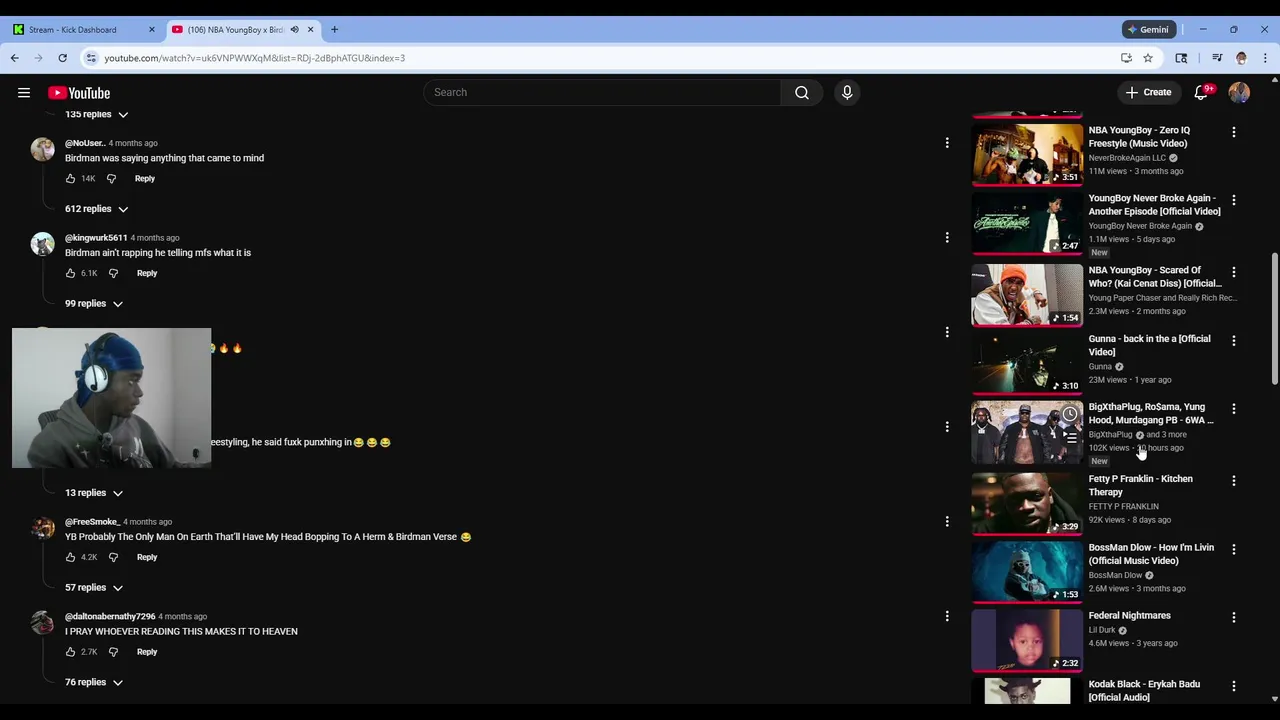Open the notifications bell
Screen dimensions: 1280x720
click(1201, 93)
